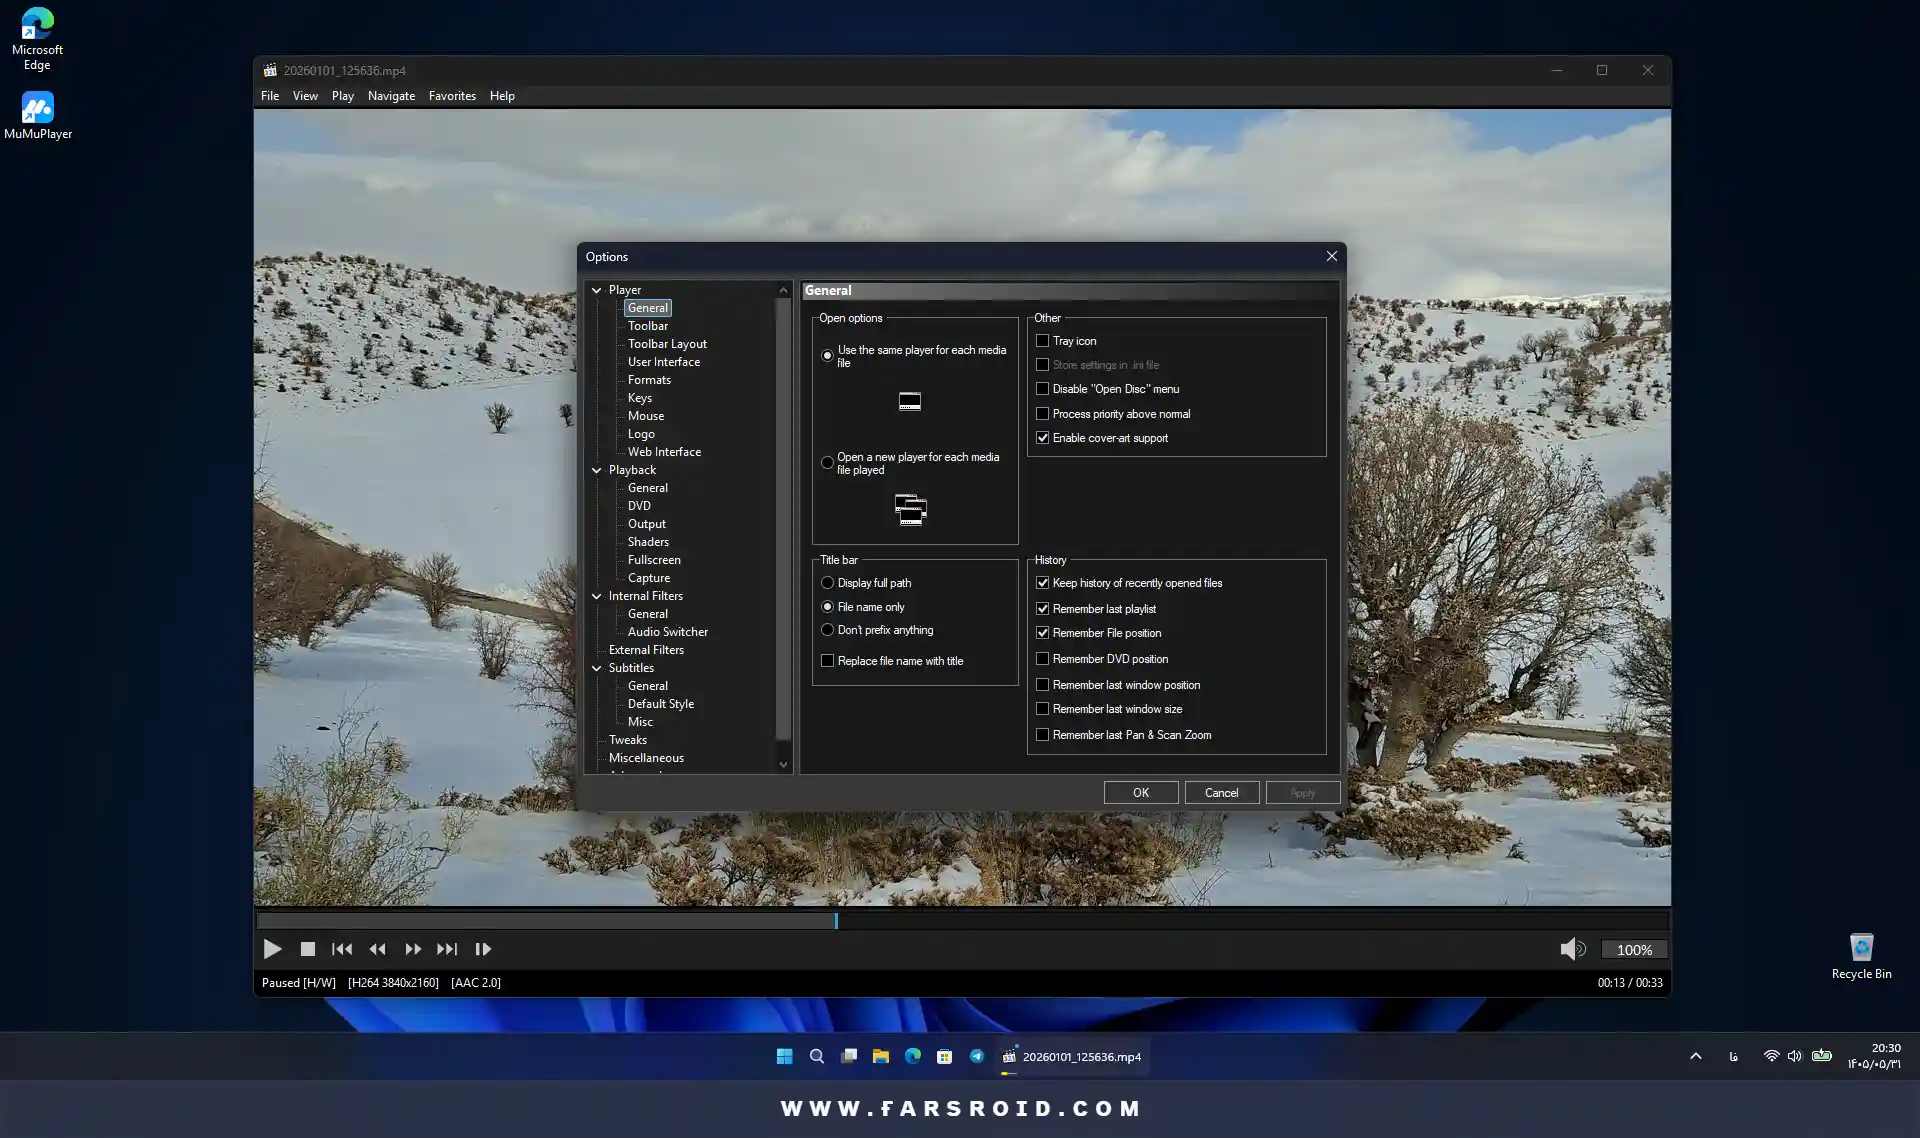Image resolution: width=1920 pixels, height=1138 pixels.
Task: Open File Explorer from taskbar
Action: tap(881, 1056)
